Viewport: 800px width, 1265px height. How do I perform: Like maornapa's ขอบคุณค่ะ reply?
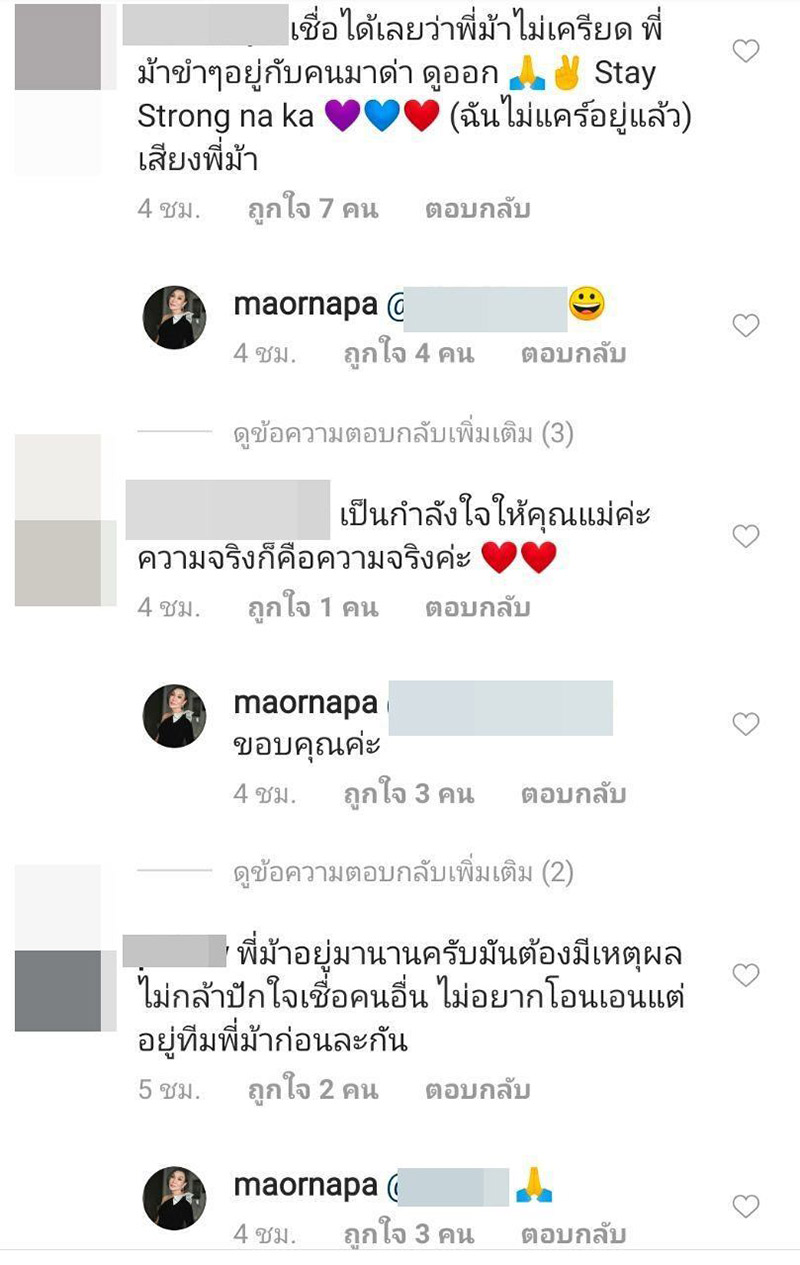click(x=746, y=724)
